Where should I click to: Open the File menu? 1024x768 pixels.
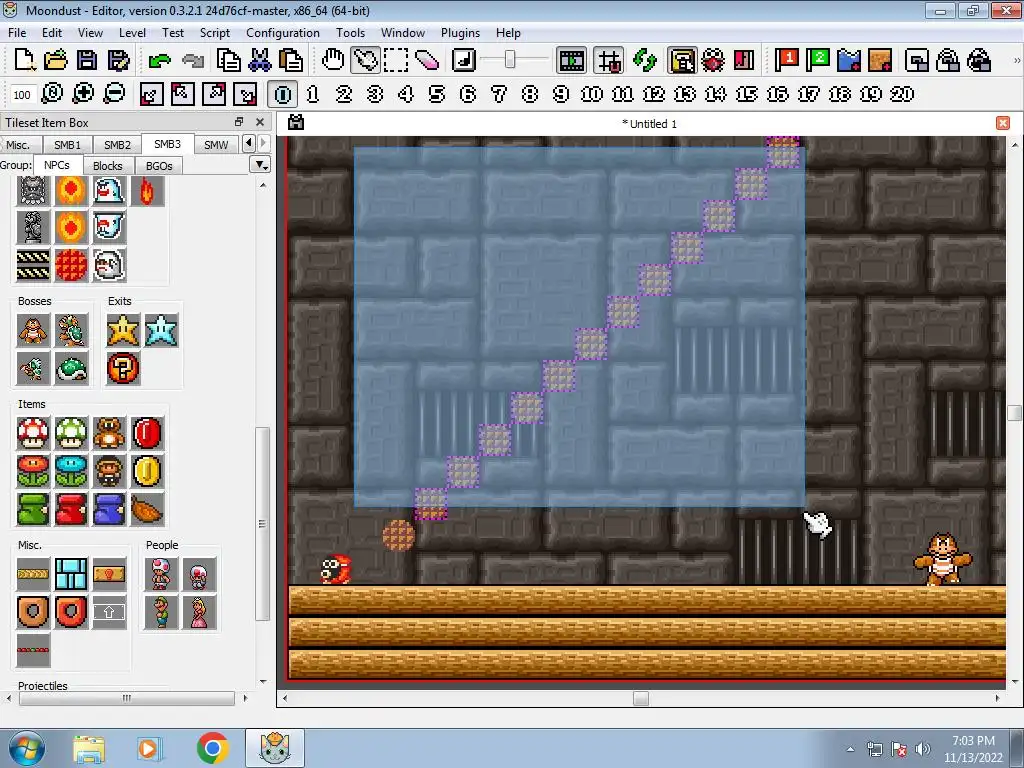tap(17, 33)
